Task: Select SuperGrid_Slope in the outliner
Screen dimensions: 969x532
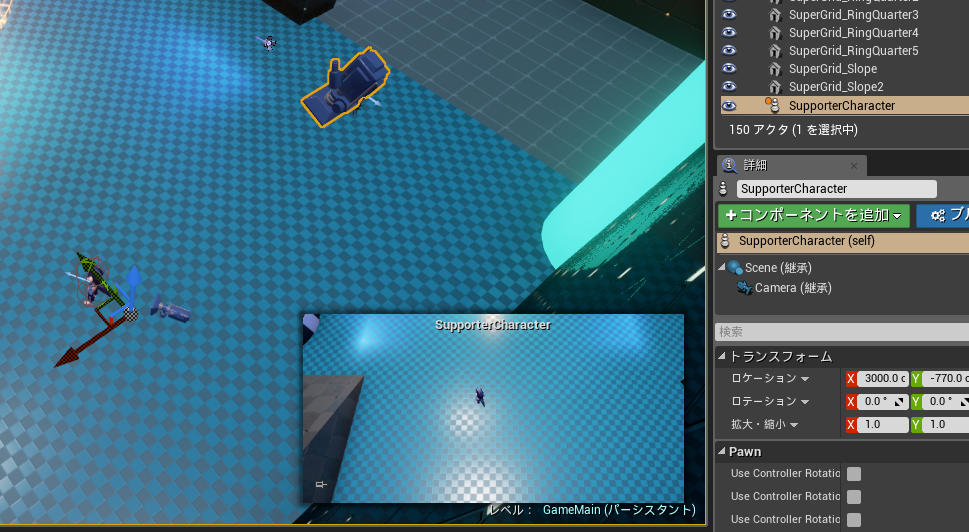Action: [832, 68]
